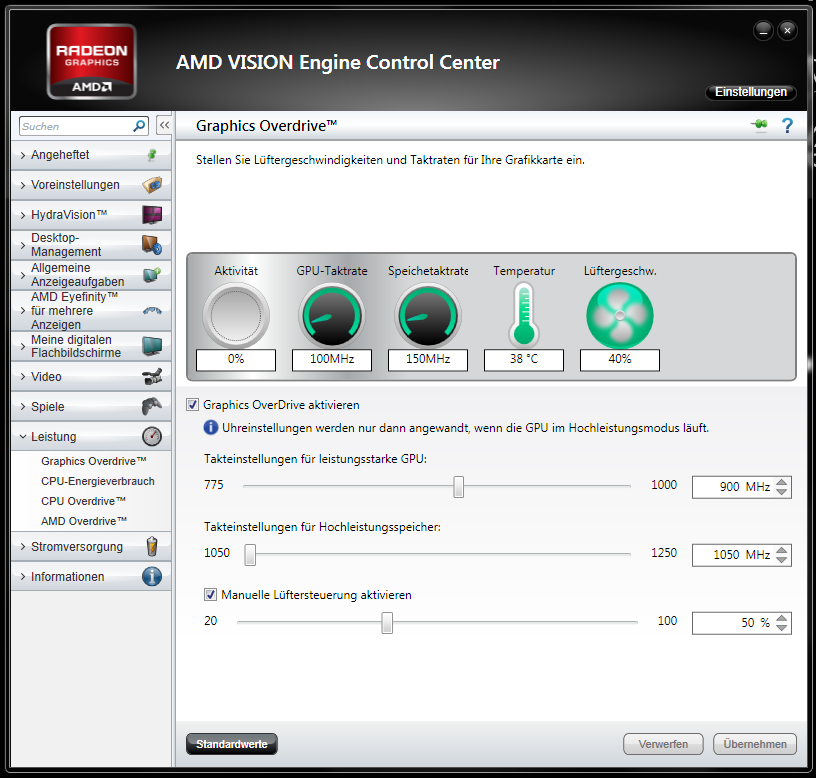
Task: Click the Temperatur thermometer icon
Action: tap(524, 314)
